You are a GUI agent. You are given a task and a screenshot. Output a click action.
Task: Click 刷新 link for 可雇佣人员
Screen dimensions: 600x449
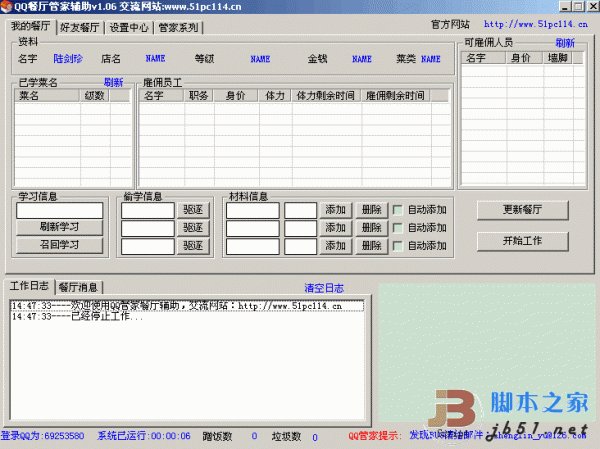565,43
